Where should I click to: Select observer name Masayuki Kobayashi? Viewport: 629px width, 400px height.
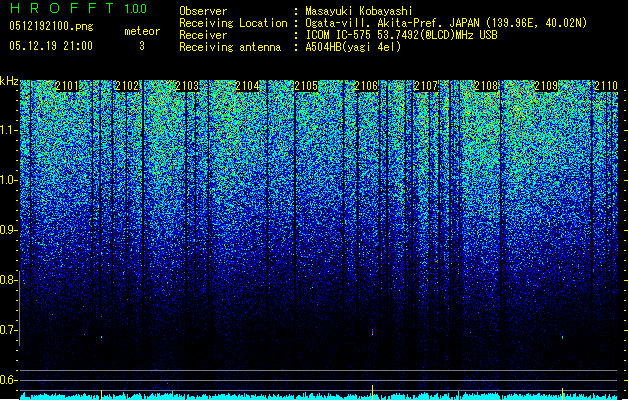pyautogui.click(x=359, y=11)
